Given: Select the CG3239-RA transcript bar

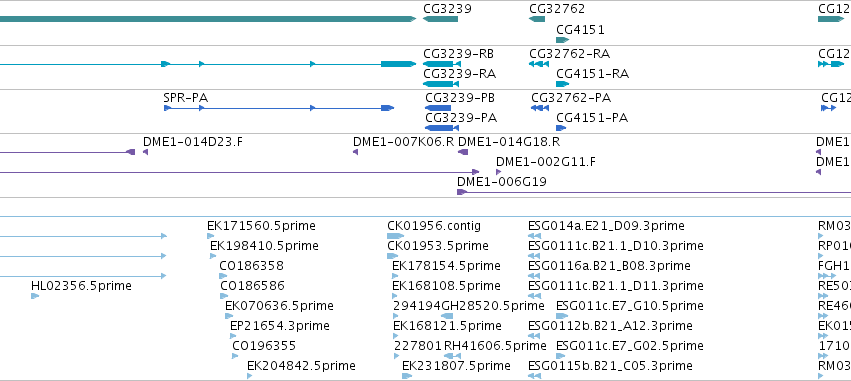Looking at the screenshot, I should [442, 84].
